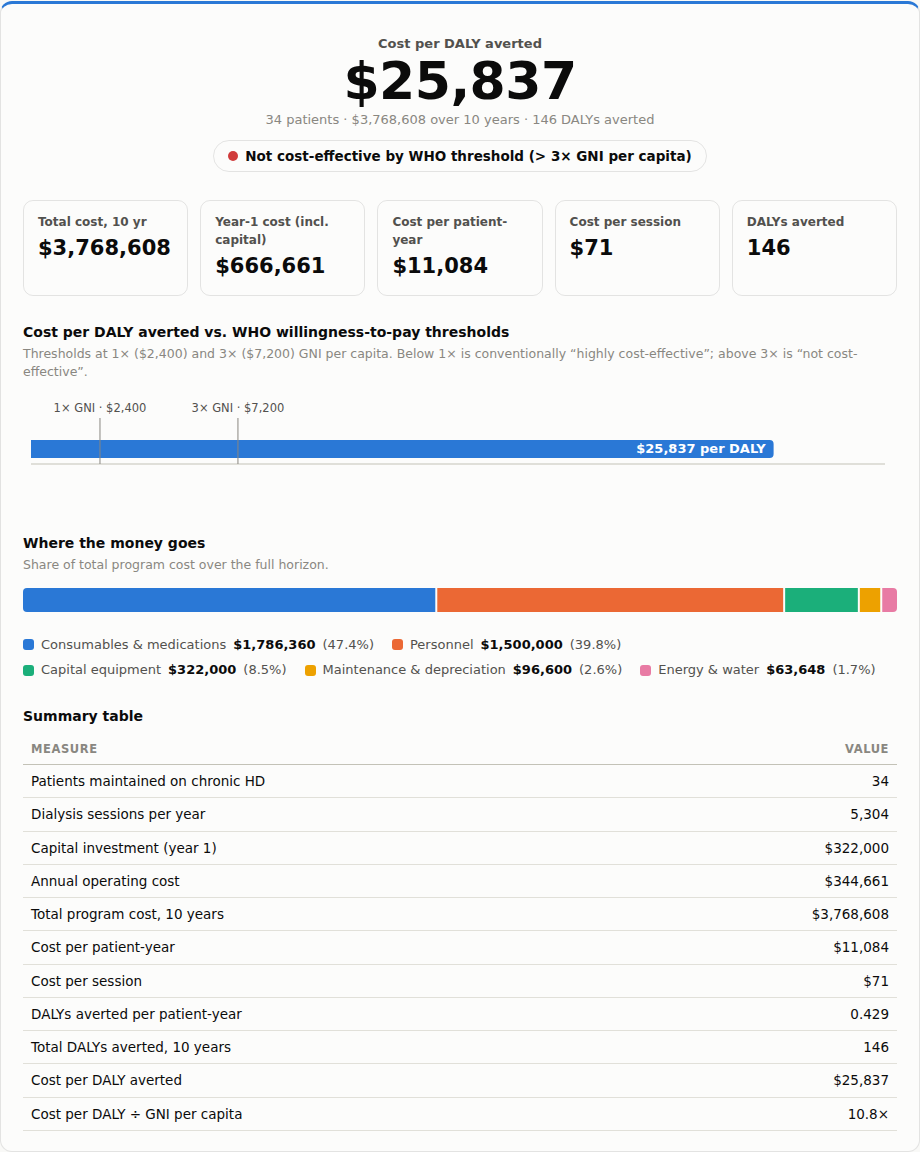Open the 'Total cost, 10 yr' summary card
Image resolution: width=920 pixels, height=1152 pixels.
tap(106, 248)
